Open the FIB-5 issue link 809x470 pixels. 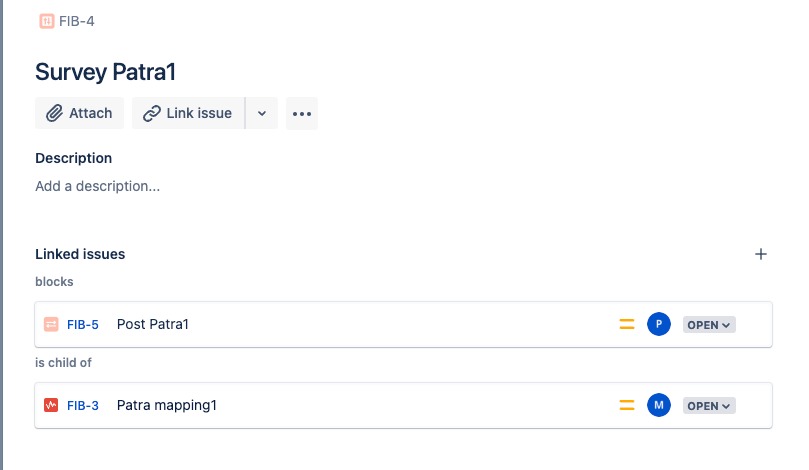83,325
